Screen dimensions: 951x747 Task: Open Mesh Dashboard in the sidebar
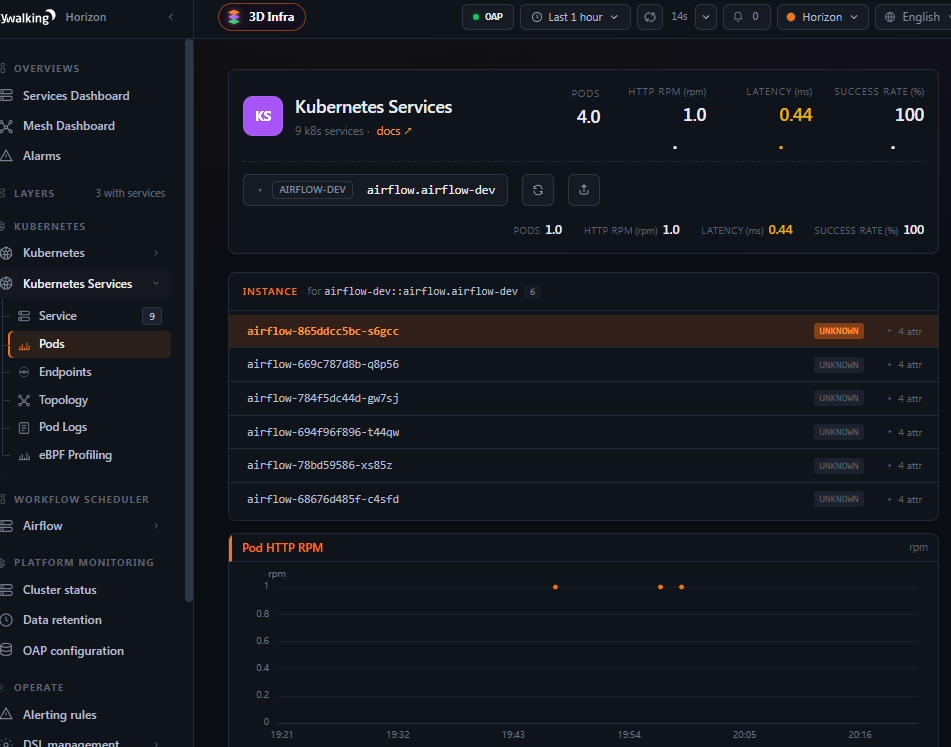pos(69,126)
